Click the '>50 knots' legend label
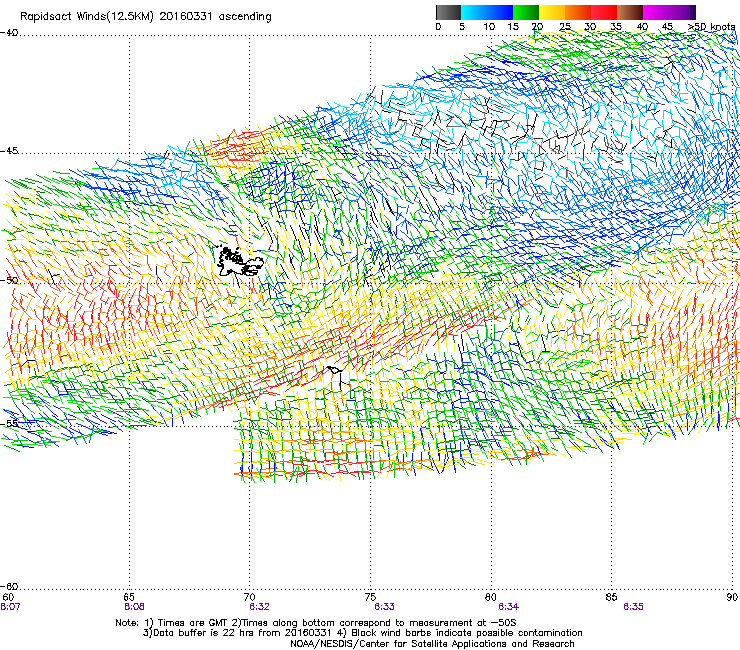The width and height of the screenshot is (740, 650). [711, 27]
